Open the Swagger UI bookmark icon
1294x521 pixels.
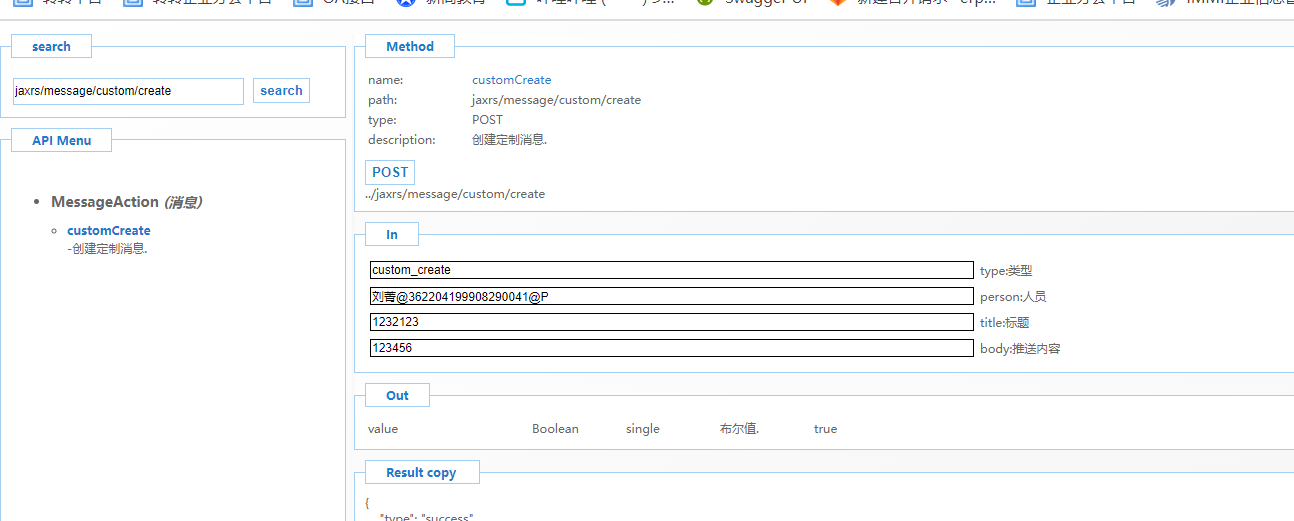705,3
